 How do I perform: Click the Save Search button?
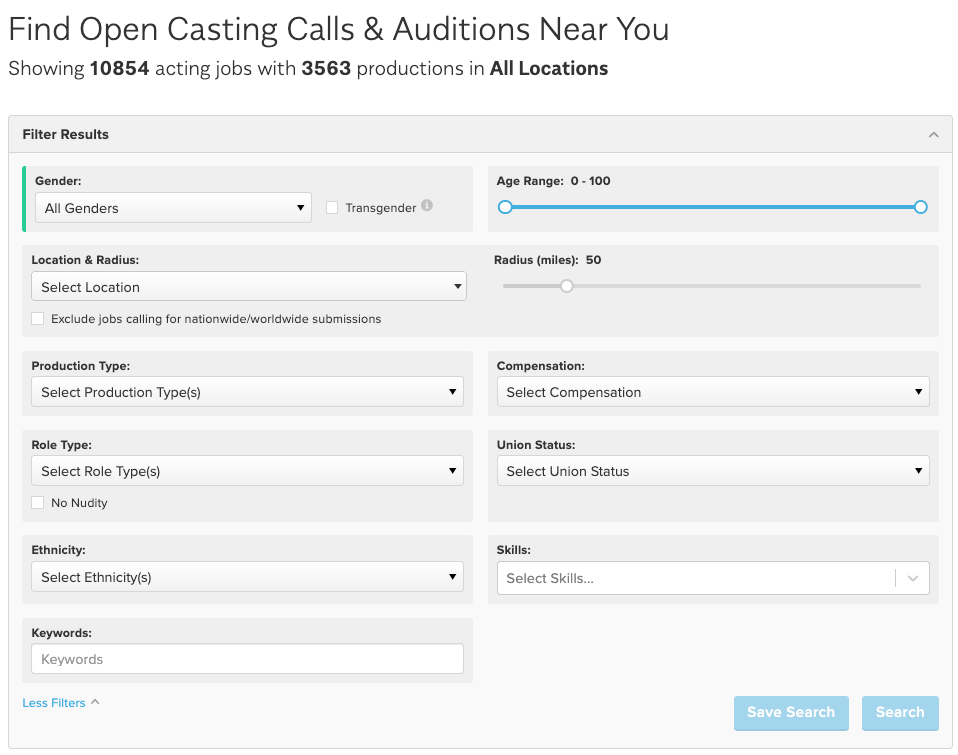[790, 713]
